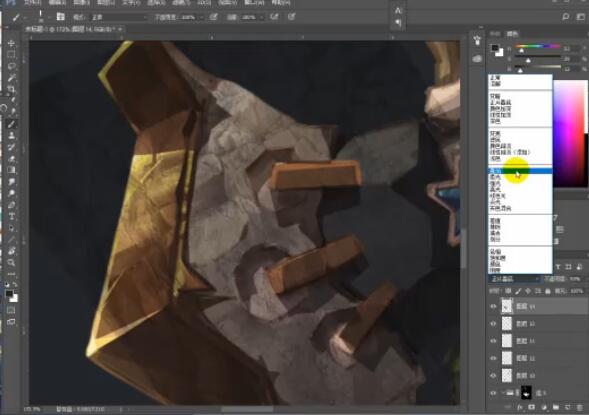Select the Move tool

point(11,44)
